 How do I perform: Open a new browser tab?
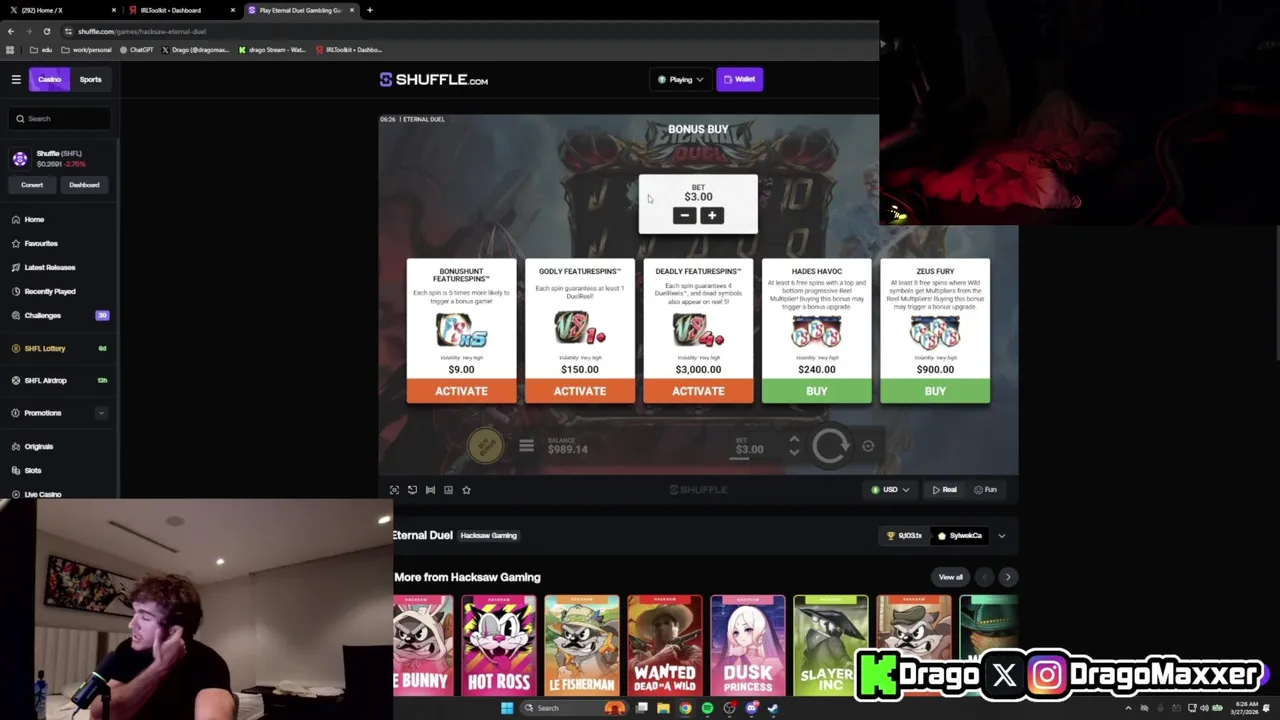(370, 10)
